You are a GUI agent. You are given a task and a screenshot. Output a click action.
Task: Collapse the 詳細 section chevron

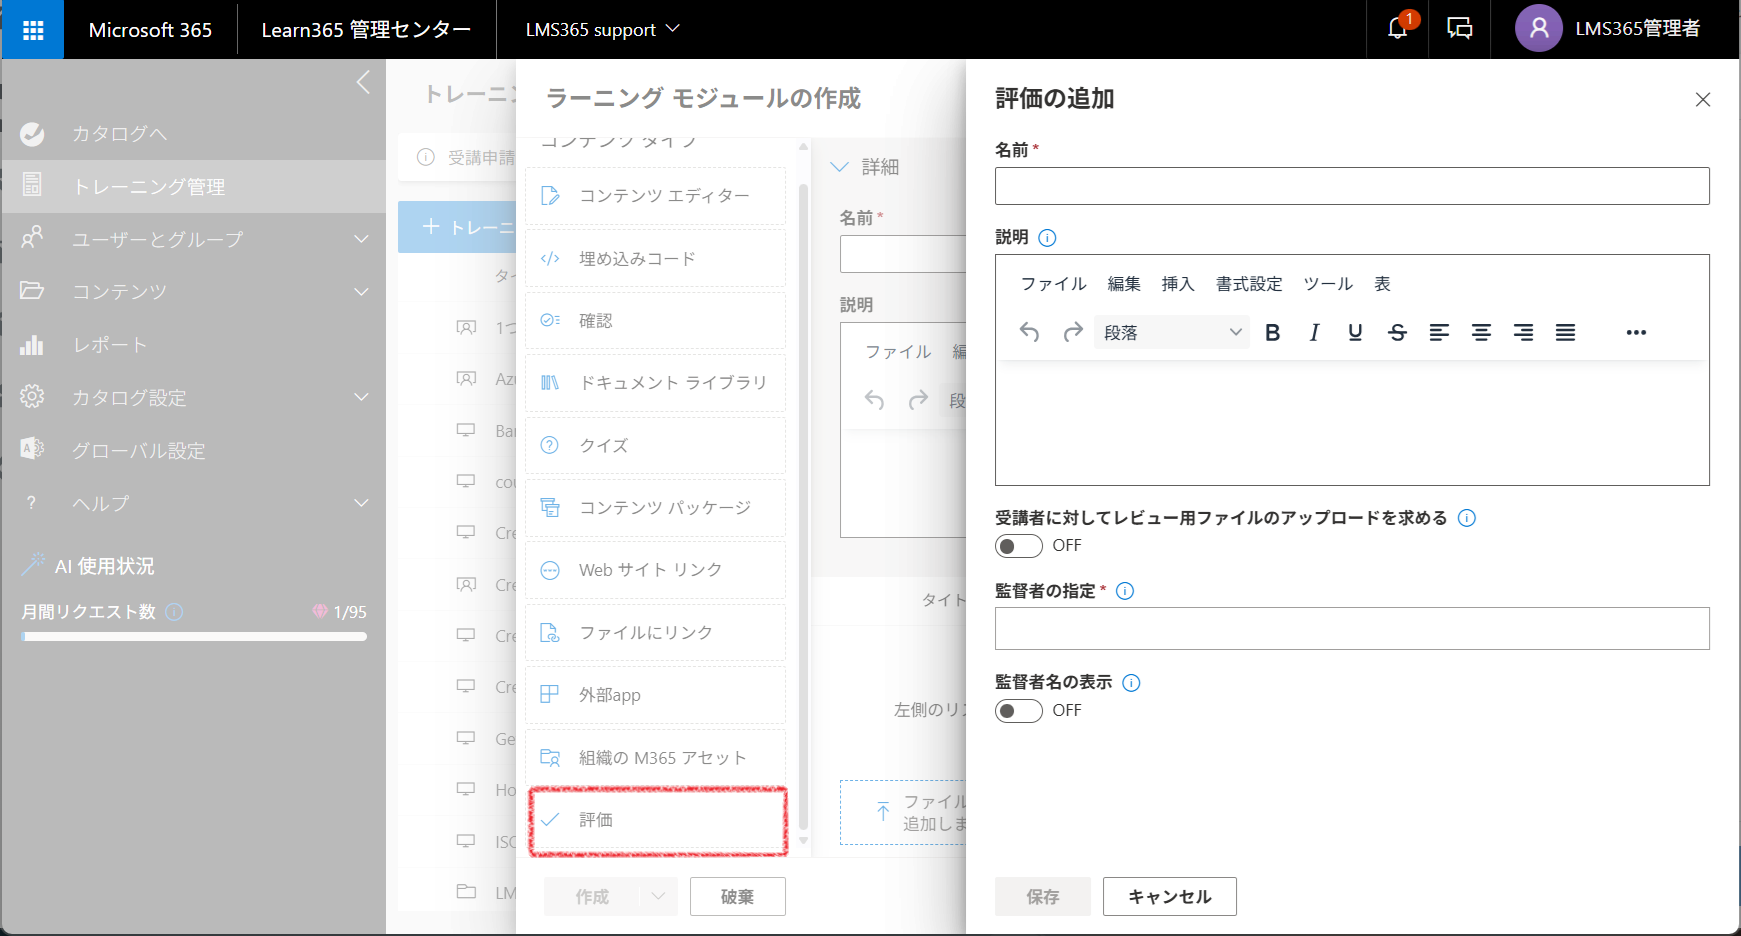tap(840, 167)
